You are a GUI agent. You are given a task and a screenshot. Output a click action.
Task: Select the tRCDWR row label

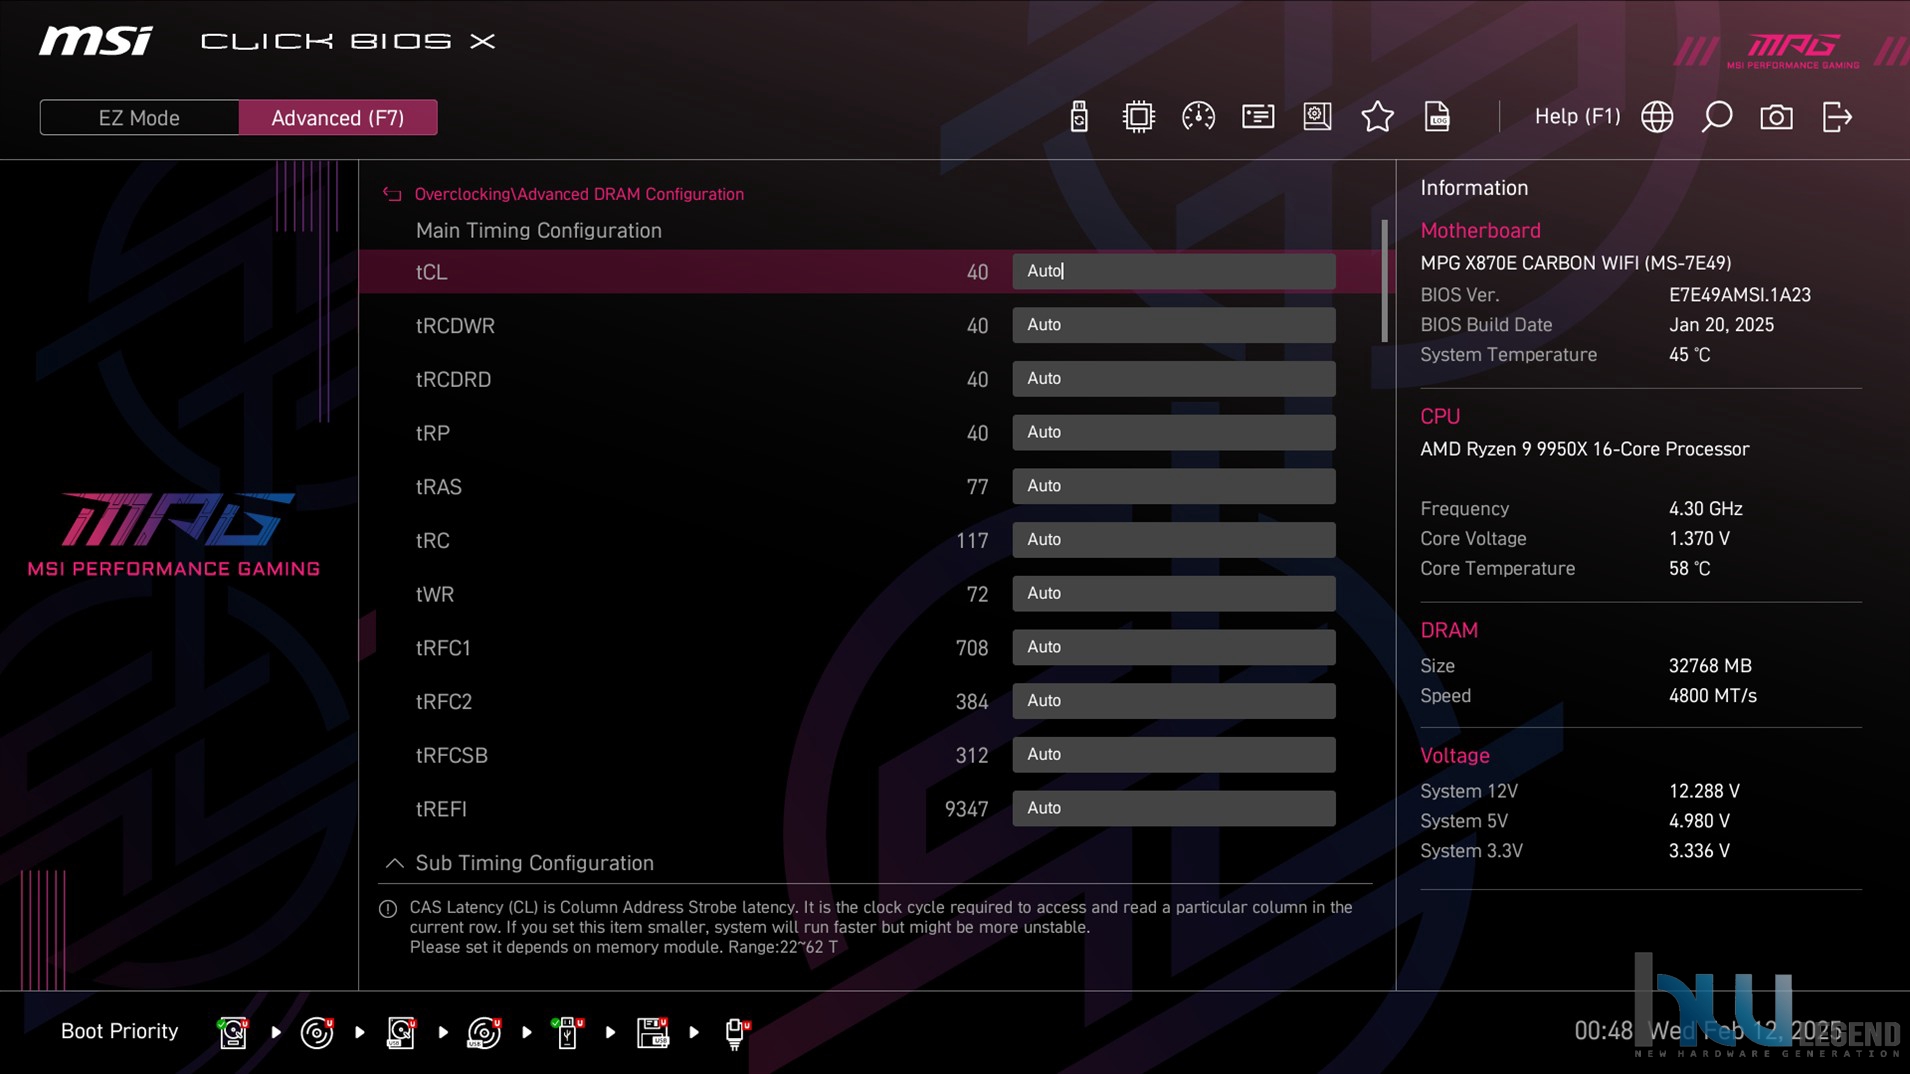point(455,326)
